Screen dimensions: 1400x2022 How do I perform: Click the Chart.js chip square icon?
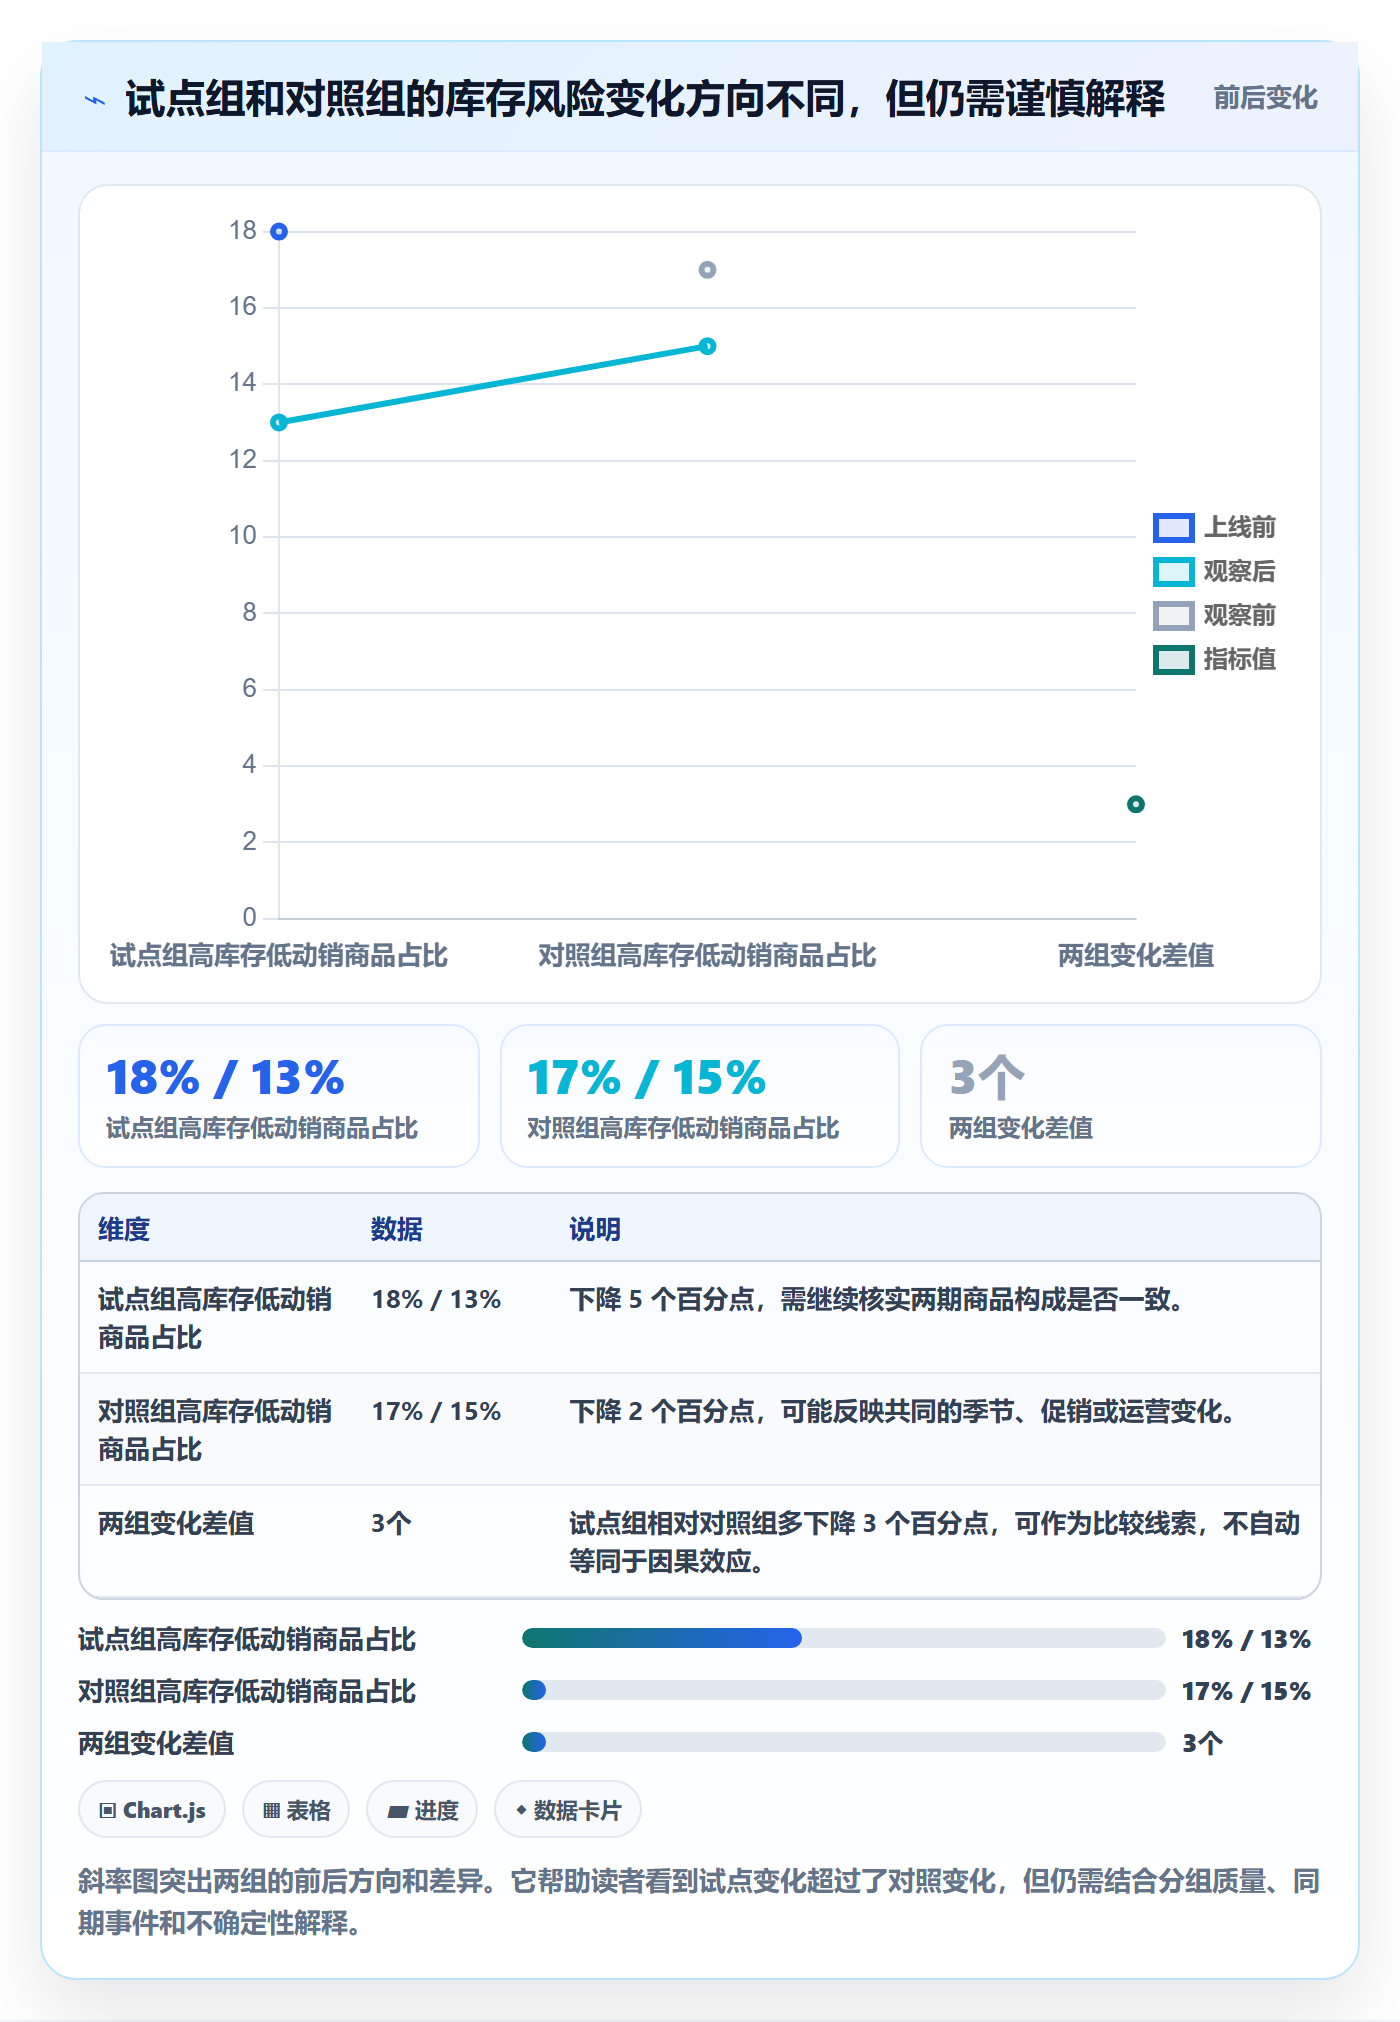tap(108, 1810)
